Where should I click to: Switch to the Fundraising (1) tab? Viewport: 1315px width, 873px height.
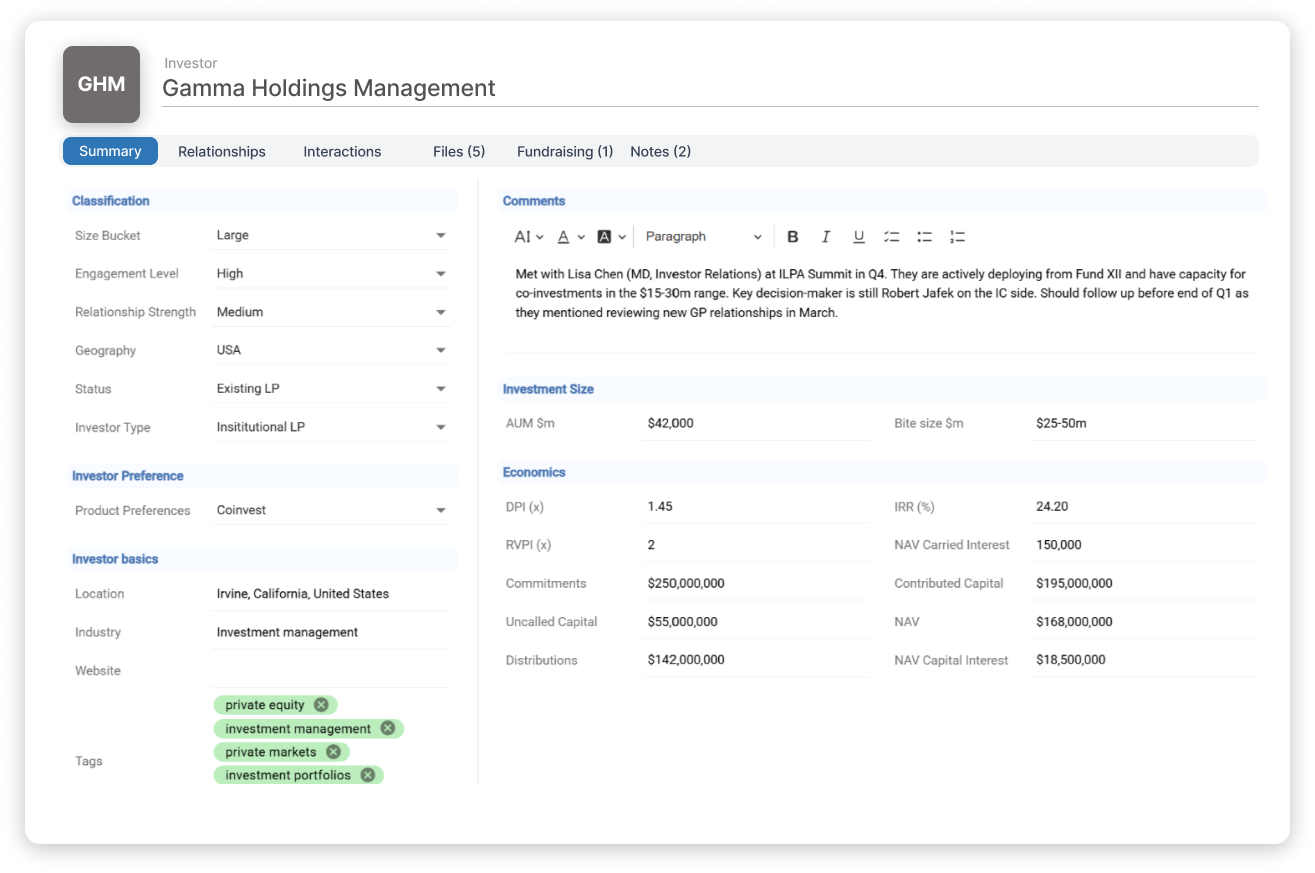point(565,152)
